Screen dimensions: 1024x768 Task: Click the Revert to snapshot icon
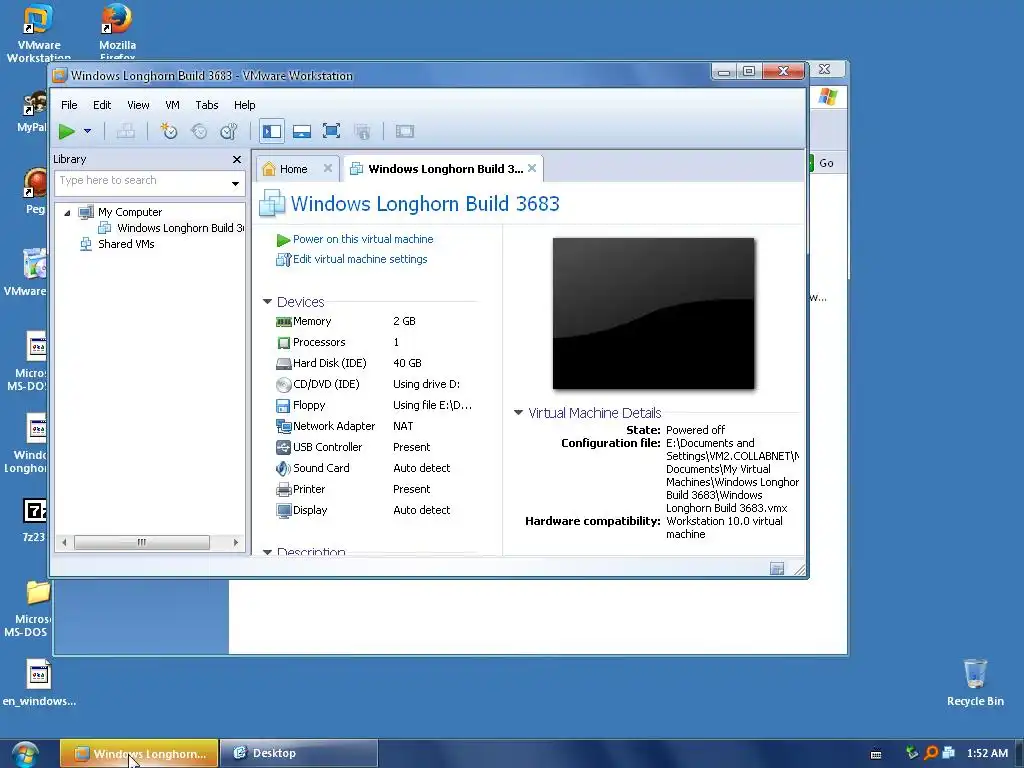tap(199, 131)
